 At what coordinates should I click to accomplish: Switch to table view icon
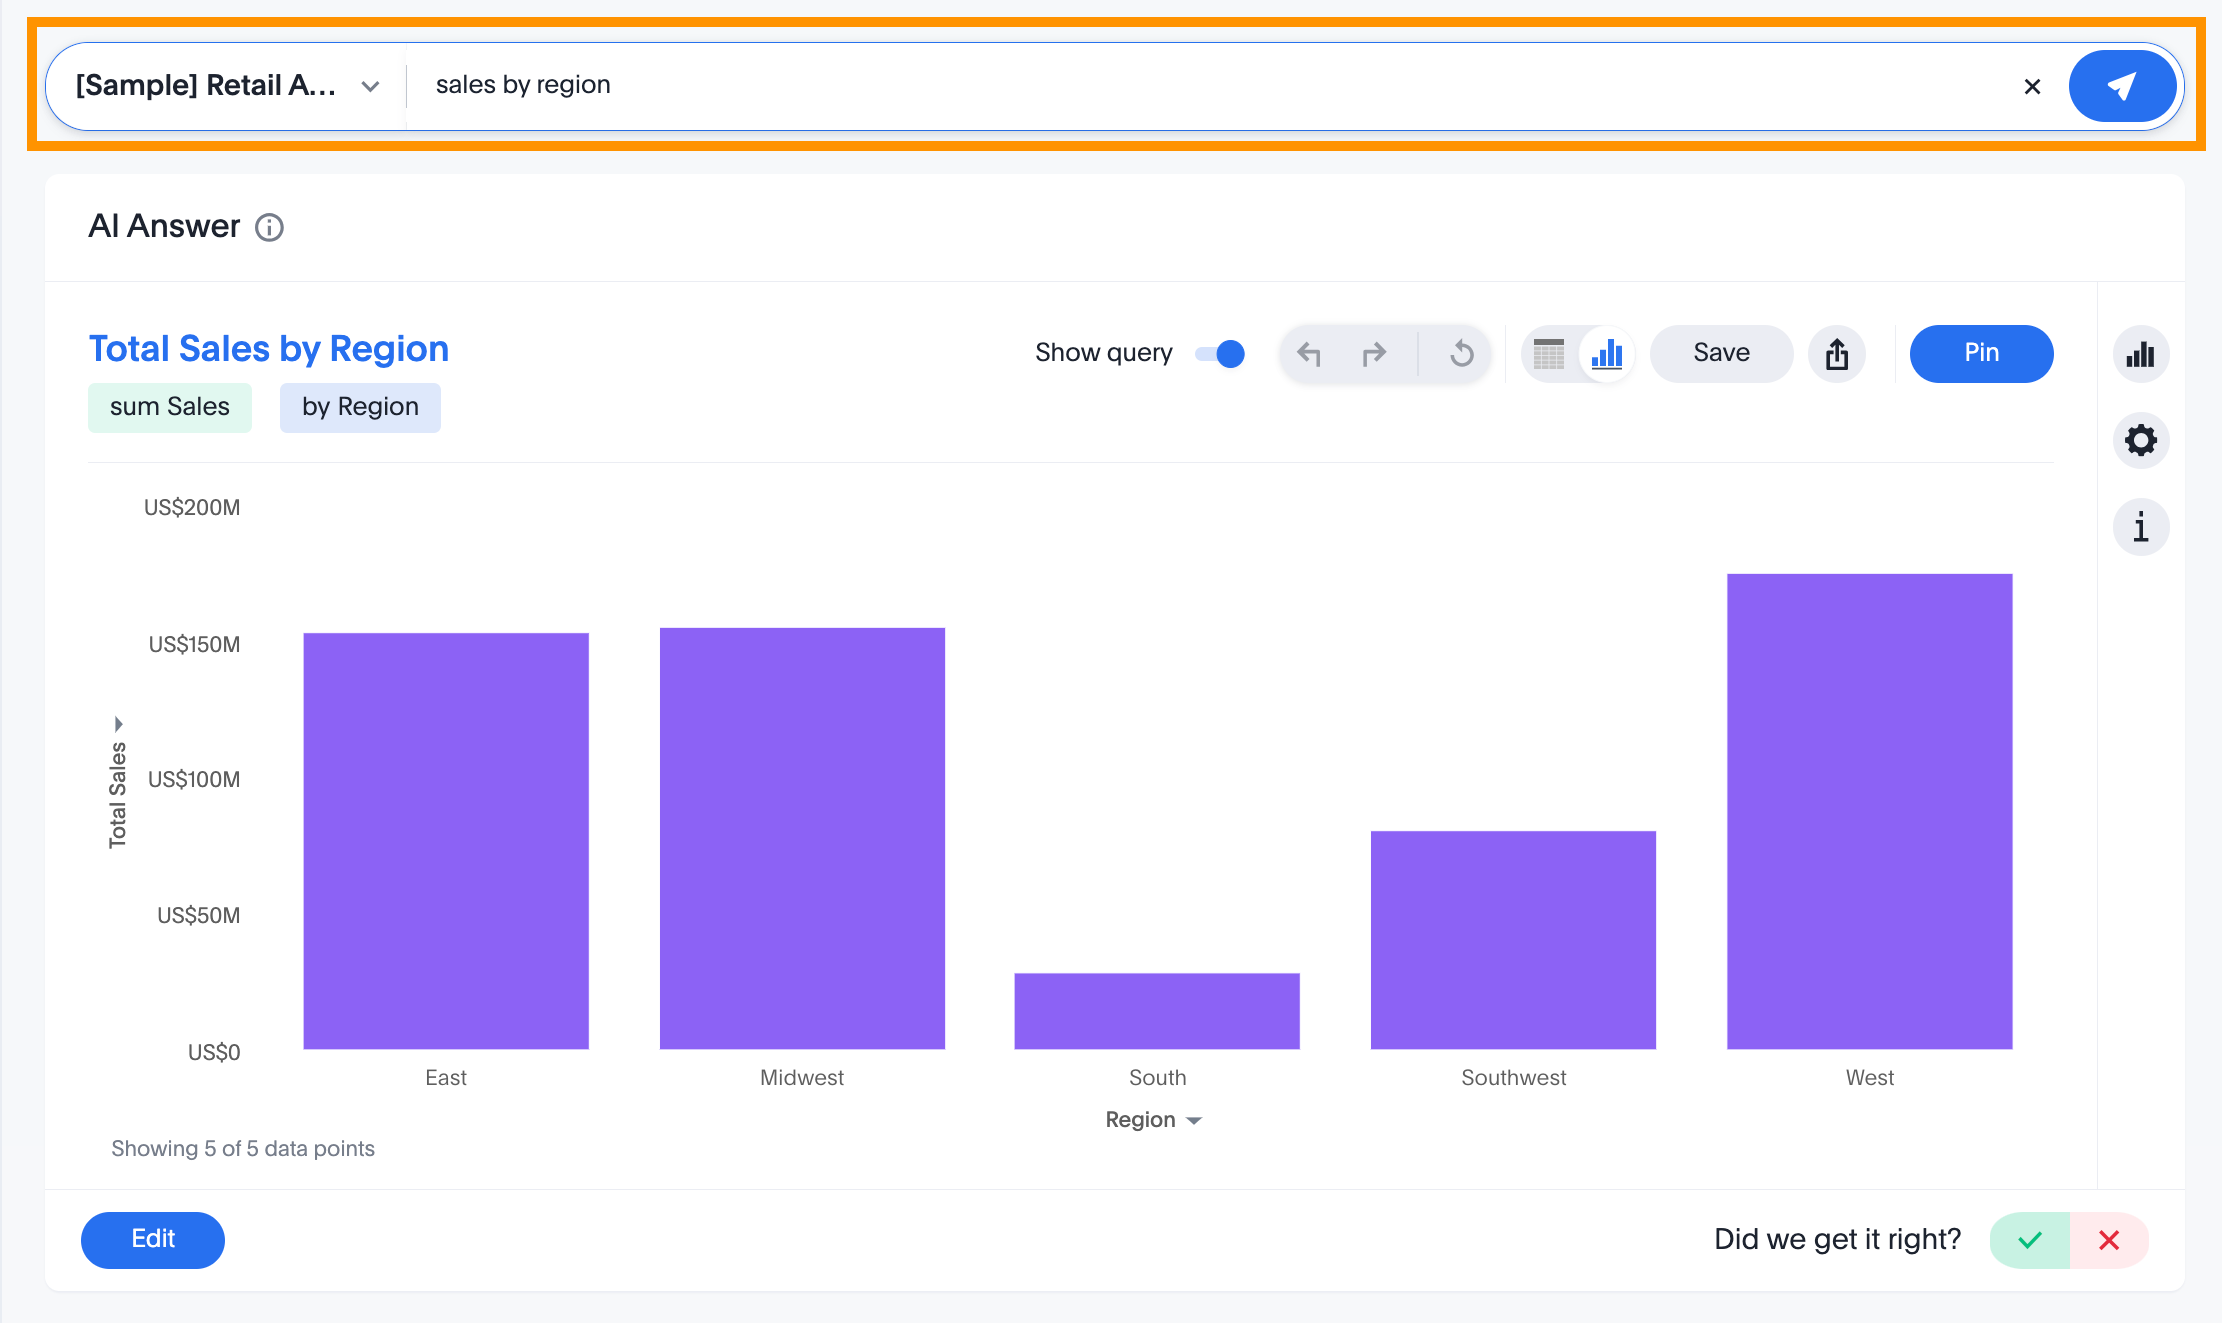(x=1549, y=353)
